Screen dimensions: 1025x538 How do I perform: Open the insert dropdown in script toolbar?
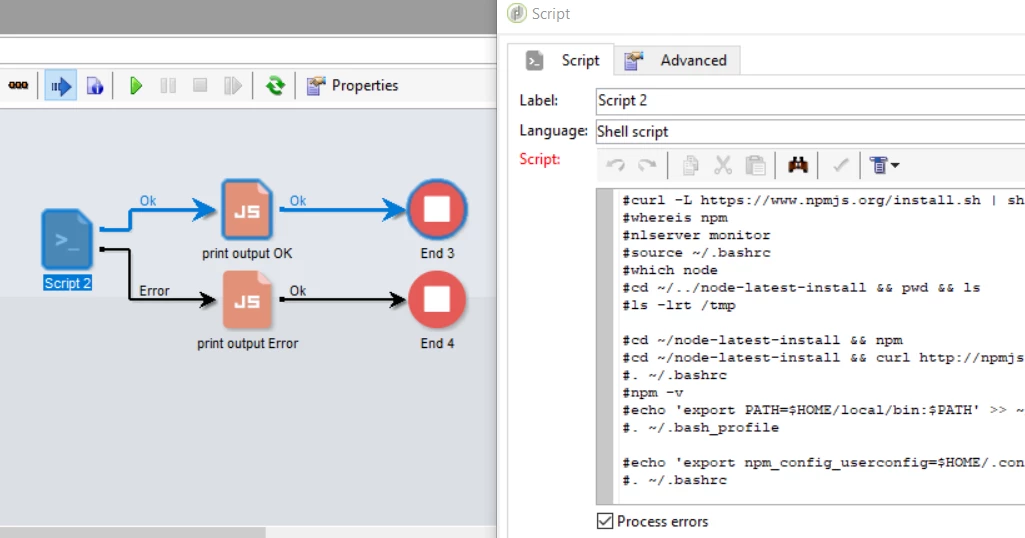tap(884, 165)
